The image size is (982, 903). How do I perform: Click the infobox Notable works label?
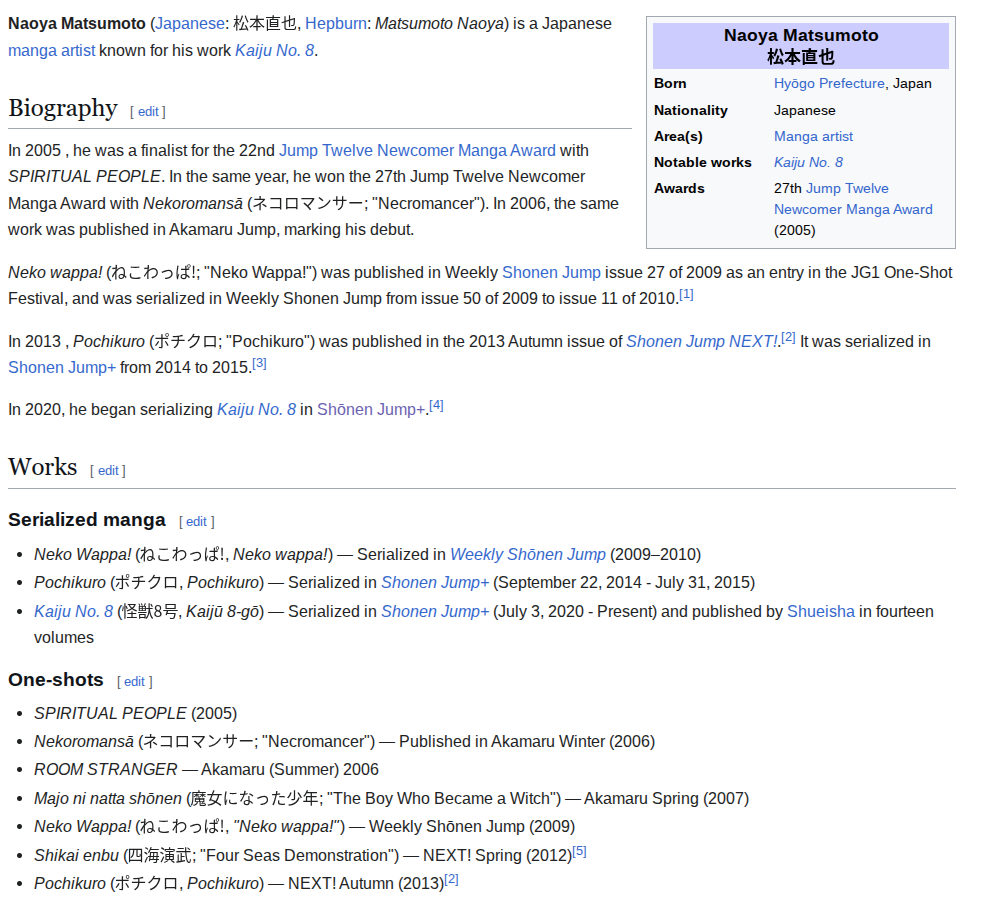(703, 163)
